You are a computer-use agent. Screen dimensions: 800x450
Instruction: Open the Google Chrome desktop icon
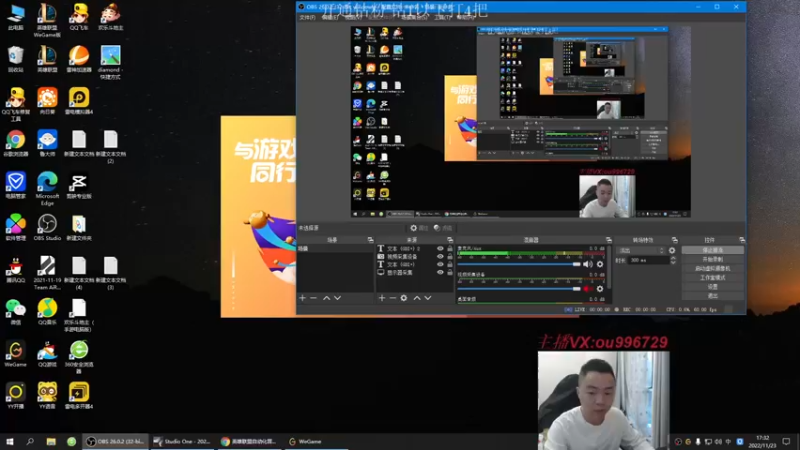coord(15,143)
